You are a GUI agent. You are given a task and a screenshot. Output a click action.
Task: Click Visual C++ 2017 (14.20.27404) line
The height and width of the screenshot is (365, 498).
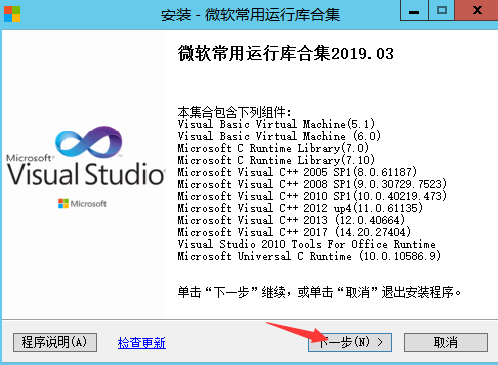click(x=294, y=232)
